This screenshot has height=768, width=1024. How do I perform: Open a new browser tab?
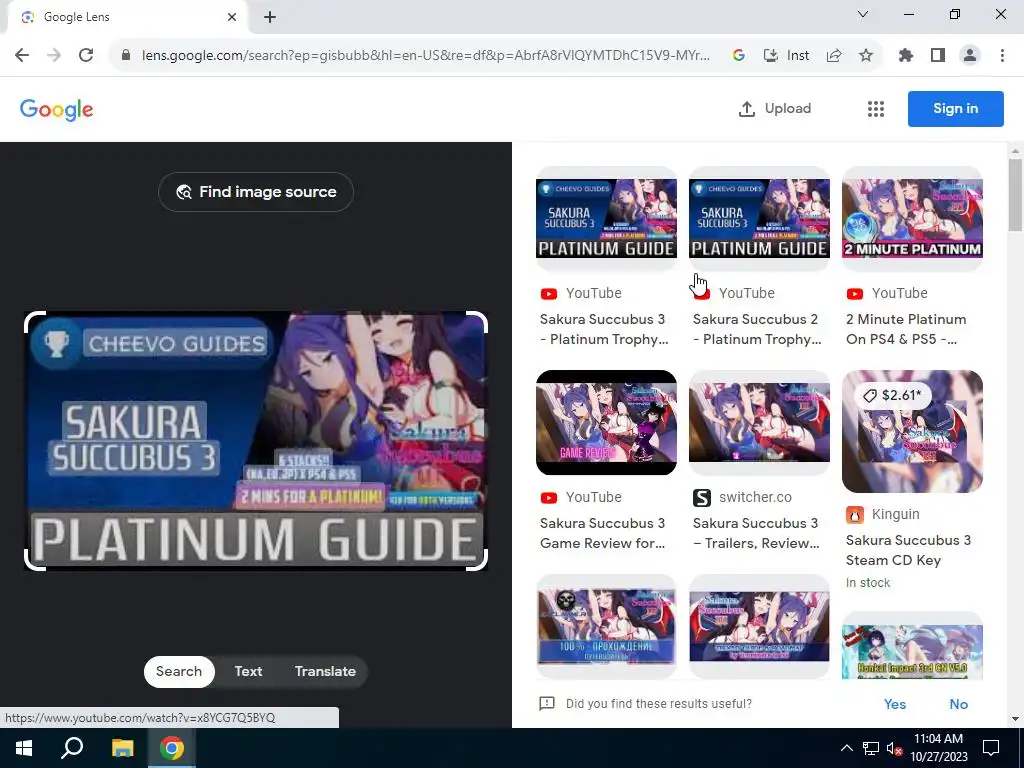pyautogui.click(x=270, y=18)
